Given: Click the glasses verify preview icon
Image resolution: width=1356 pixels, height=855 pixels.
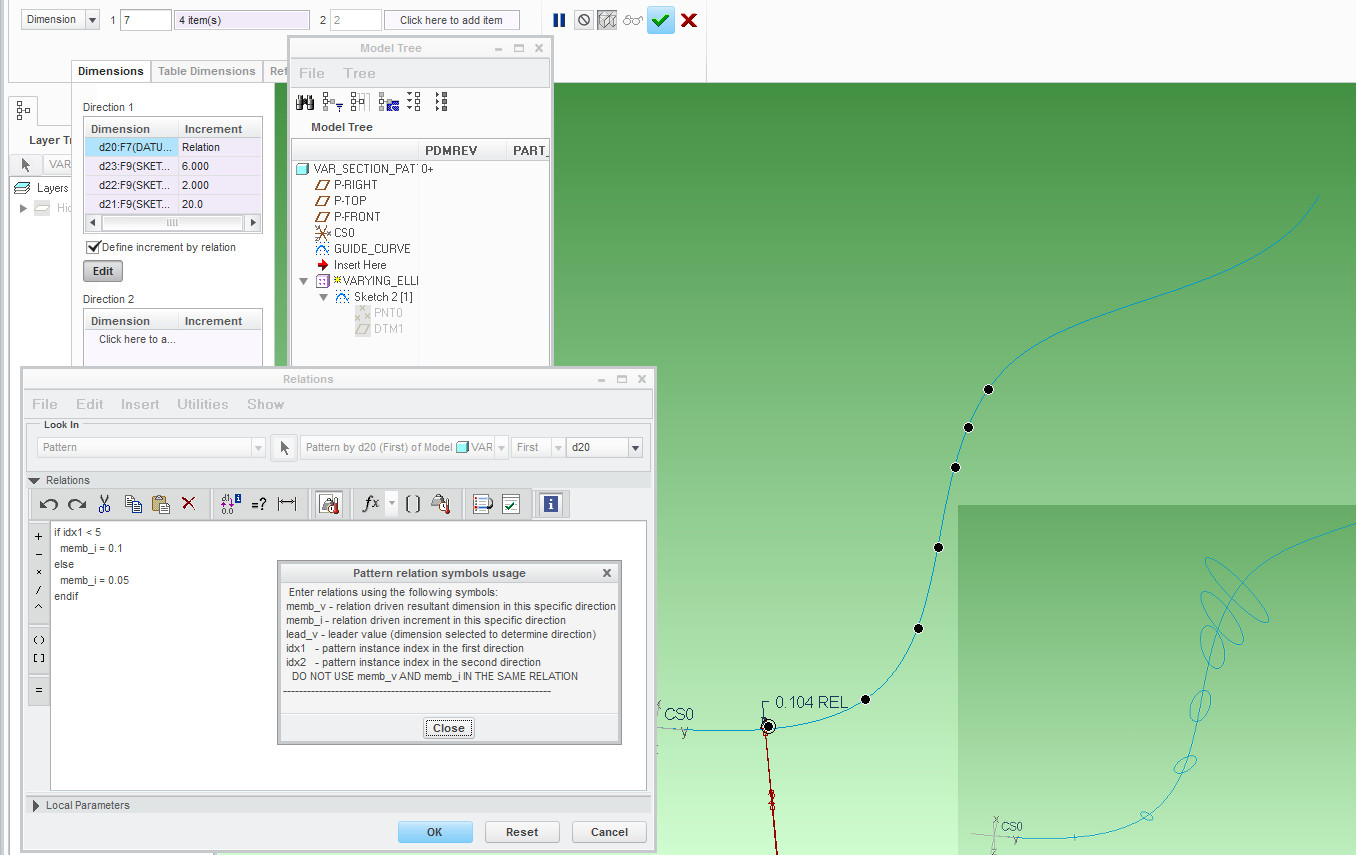Looking at the screenshot, I should (632, 20).
